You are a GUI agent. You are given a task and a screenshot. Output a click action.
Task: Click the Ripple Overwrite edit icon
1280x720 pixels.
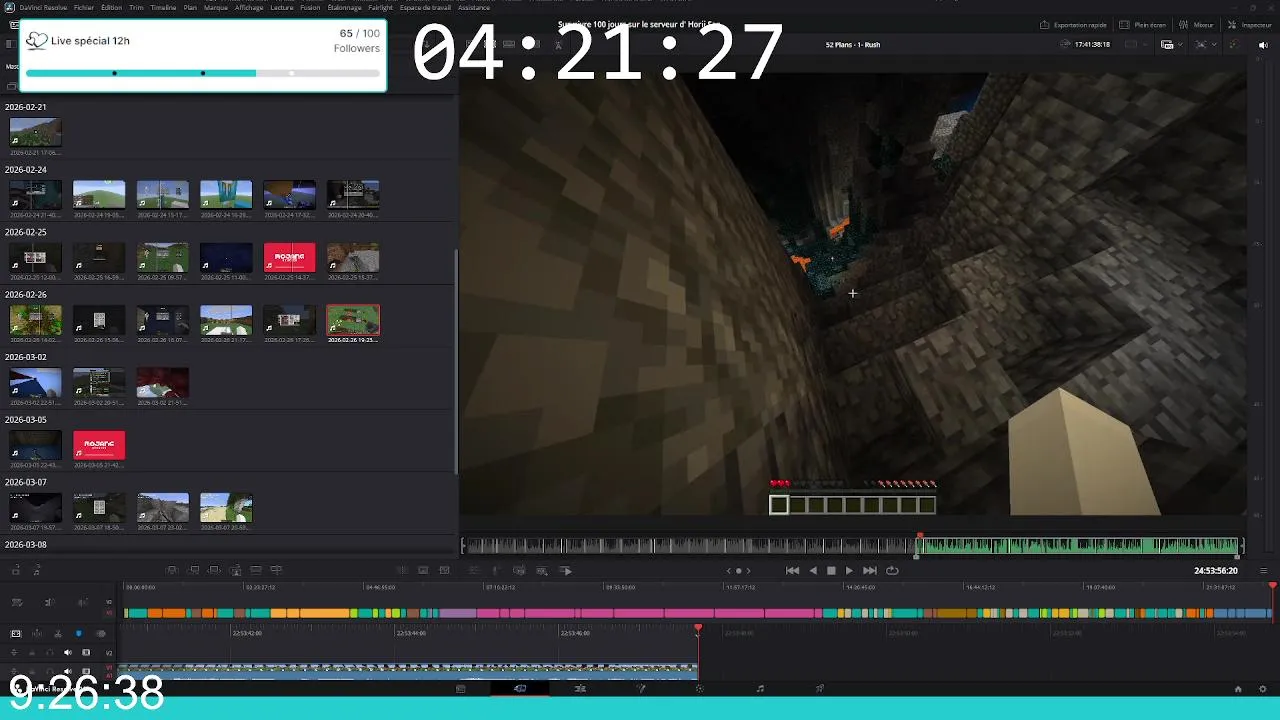tap(214, 570)
